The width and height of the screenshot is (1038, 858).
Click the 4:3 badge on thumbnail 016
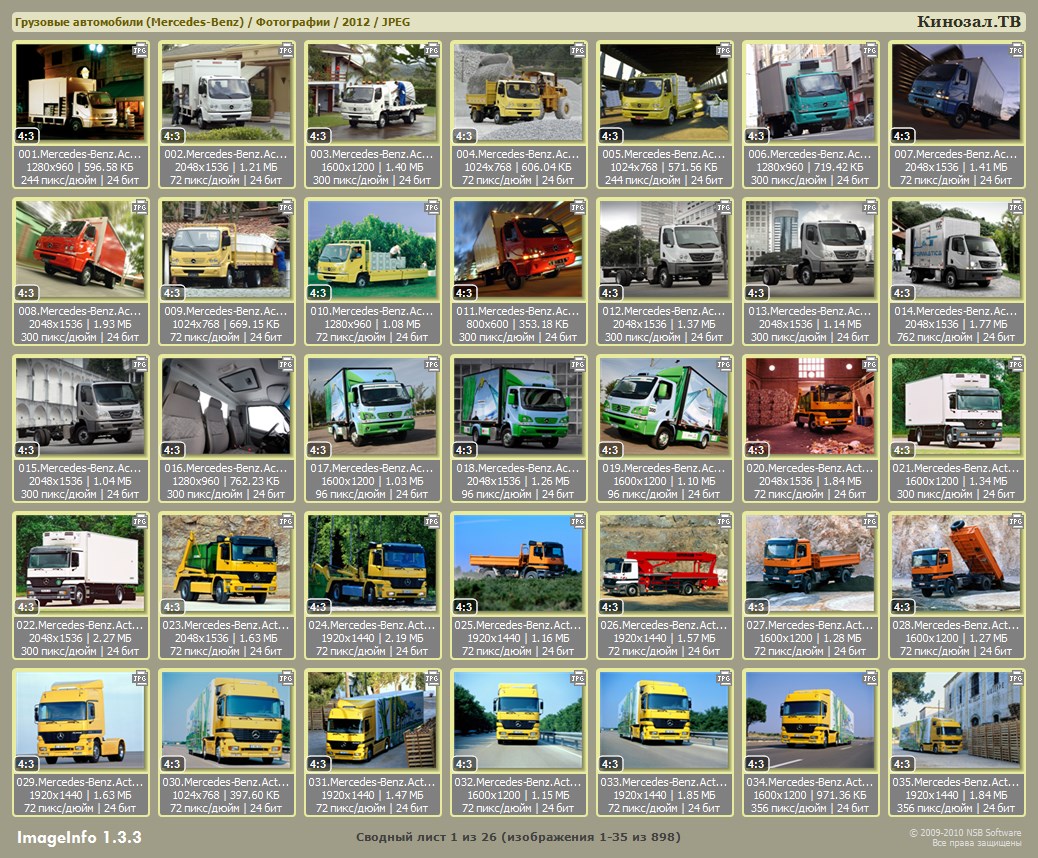click(173, 450)
